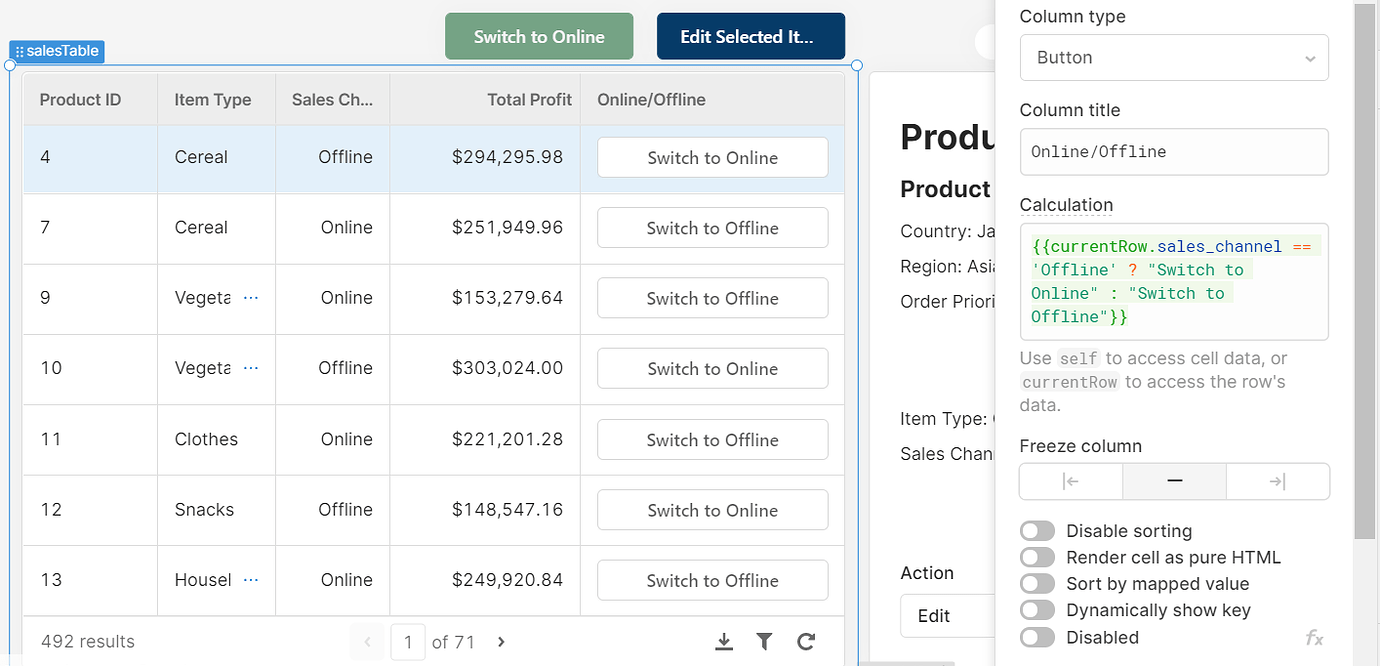
Task: Freeze the column to the left
Action: [x=1070, y=481]
